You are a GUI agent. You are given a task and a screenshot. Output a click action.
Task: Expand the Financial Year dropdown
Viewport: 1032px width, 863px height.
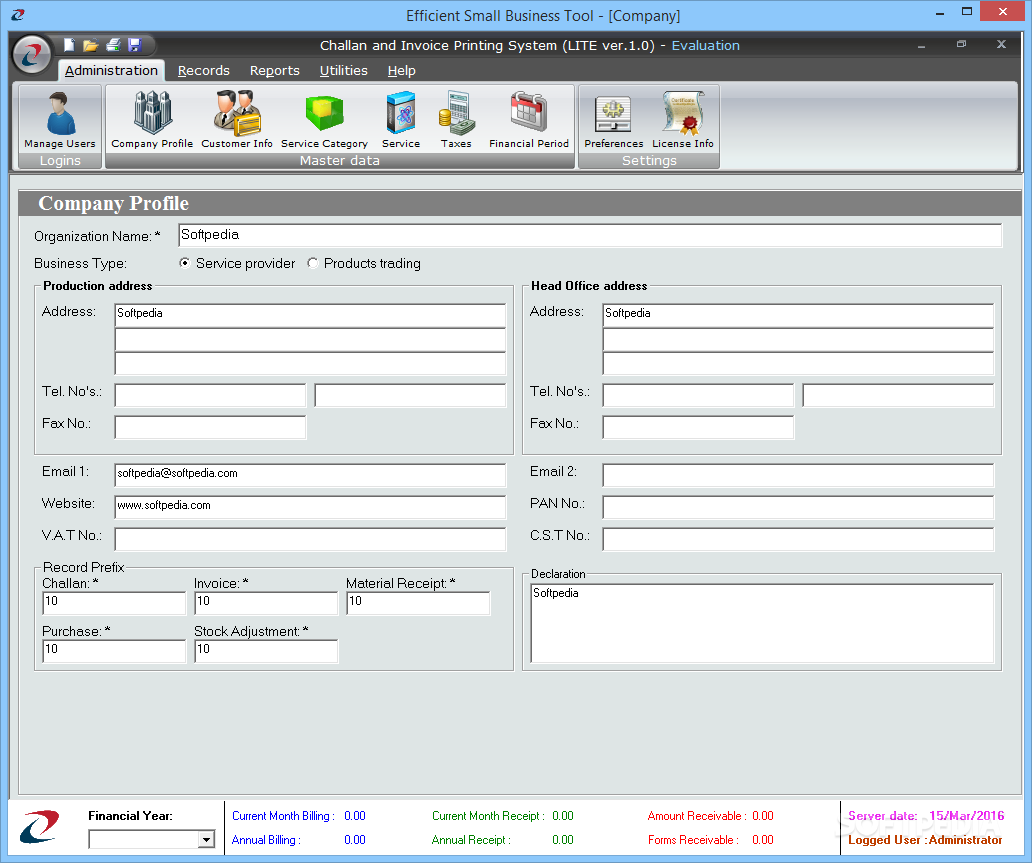coord(207,839)
